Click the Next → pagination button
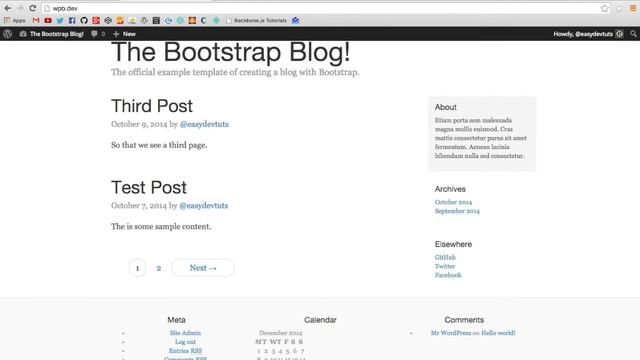The height and width of the screenshot is (360, 640). click(x=203, y=268)
